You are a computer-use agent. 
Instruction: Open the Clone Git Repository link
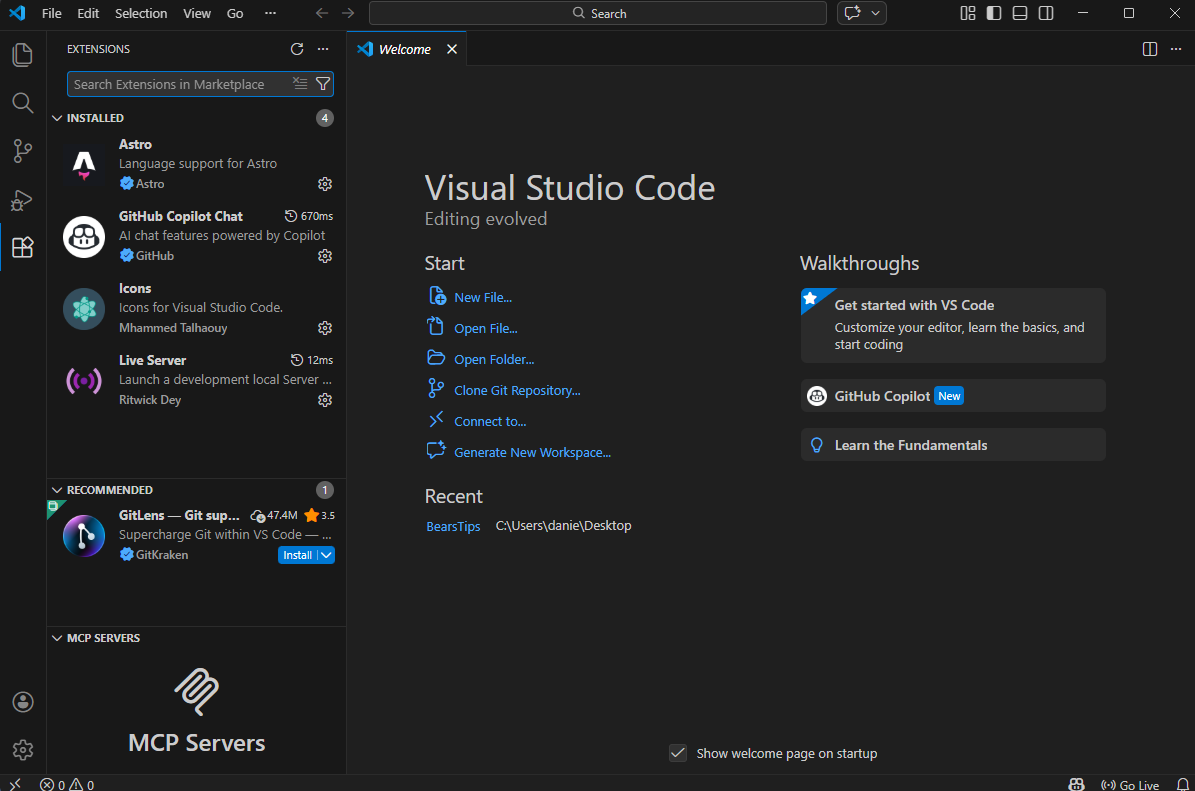517,389
